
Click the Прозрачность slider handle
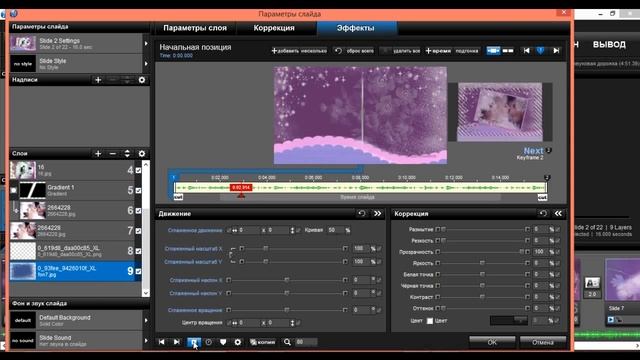(x=522, y=252)
